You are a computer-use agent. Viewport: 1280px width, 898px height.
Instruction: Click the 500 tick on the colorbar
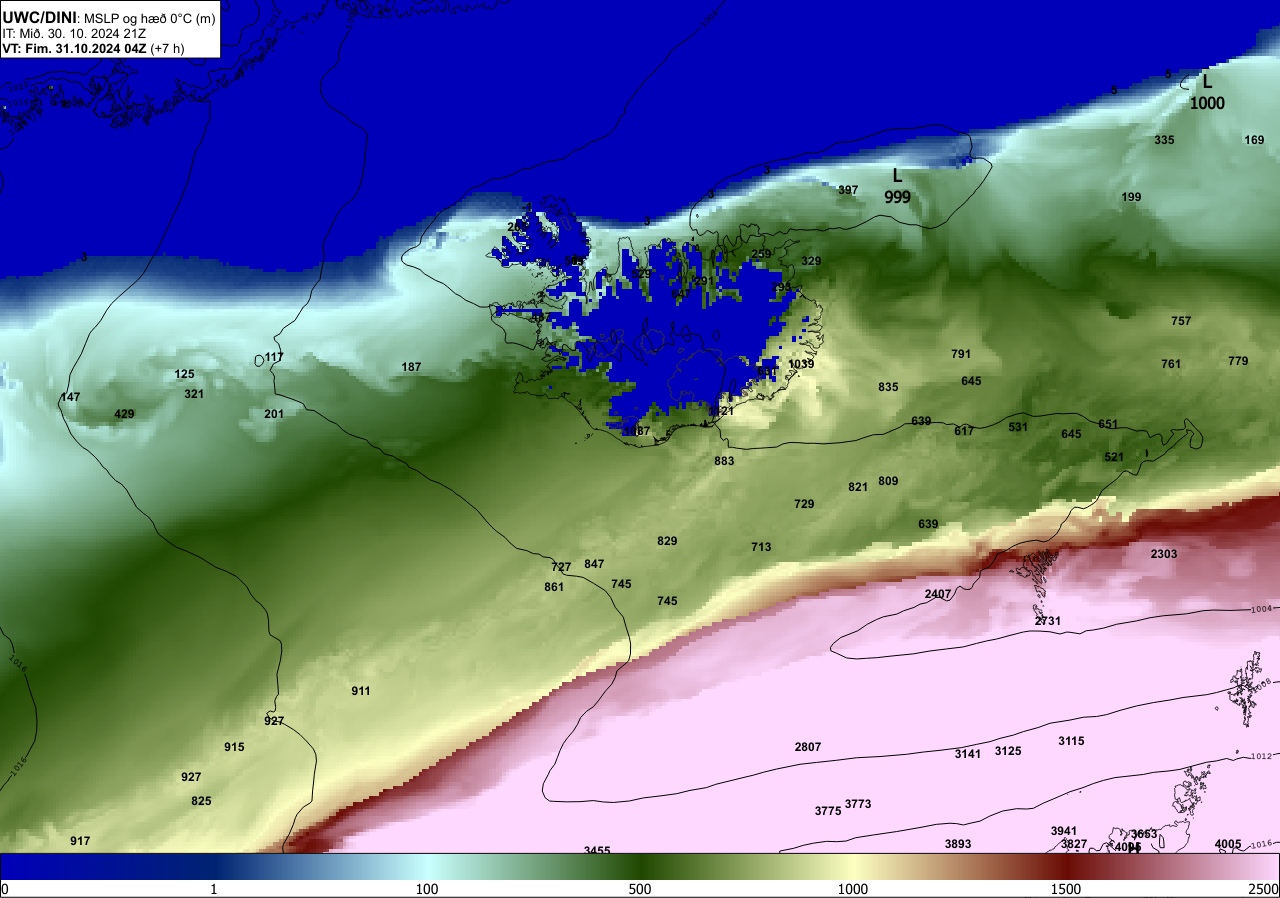tap(640, 889)
